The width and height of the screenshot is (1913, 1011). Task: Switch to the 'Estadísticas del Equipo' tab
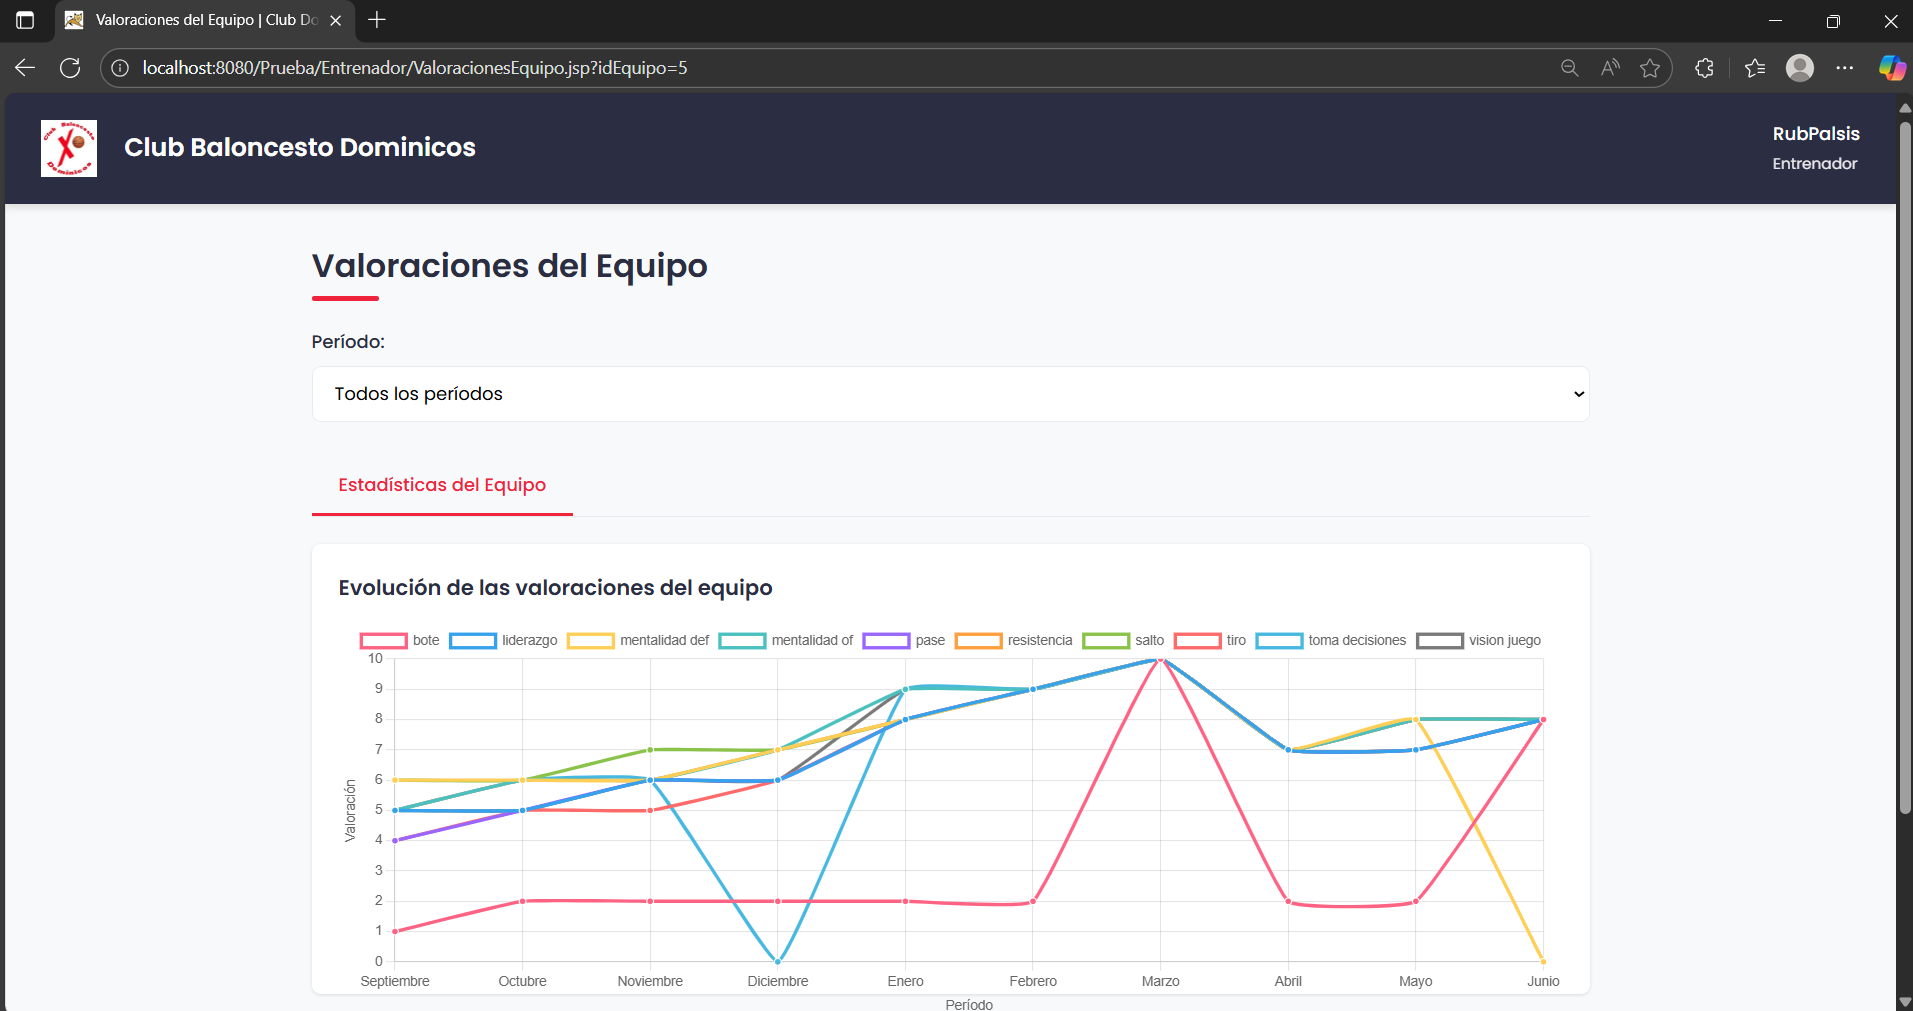click(x=441, y=485)
